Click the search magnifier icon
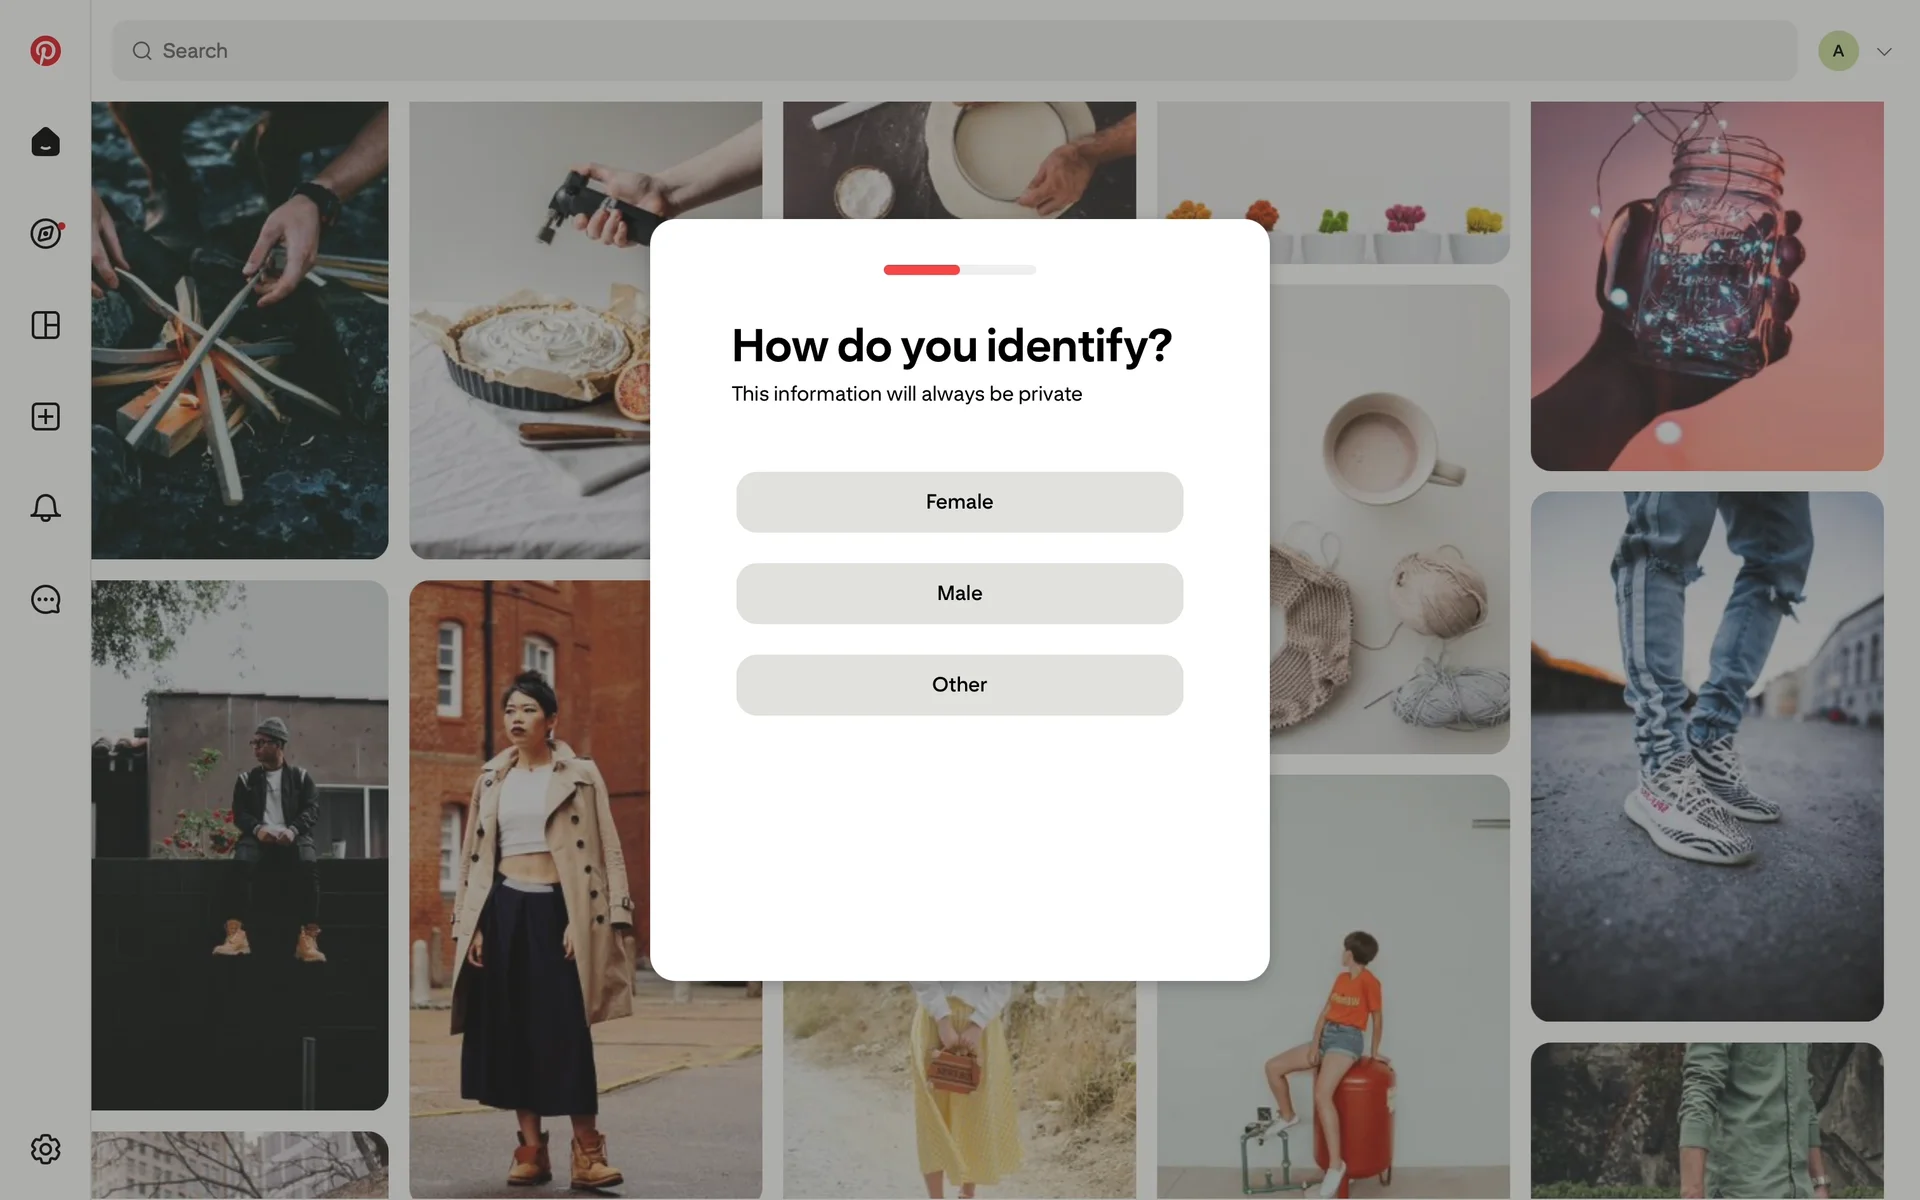Image resolution: width=1920 pixels, height=1200 pixels. point(142,51)
